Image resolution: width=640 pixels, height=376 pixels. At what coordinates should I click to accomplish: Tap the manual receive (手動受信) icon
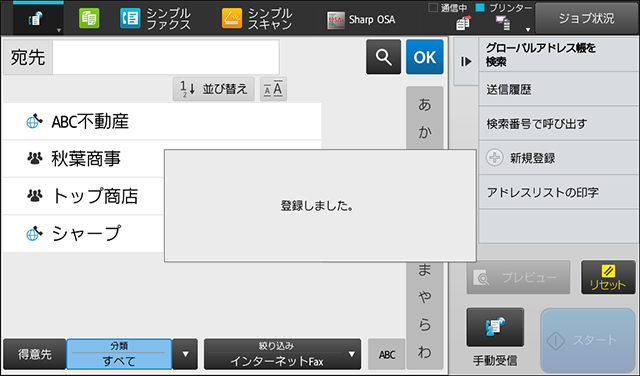pos(495,327)
